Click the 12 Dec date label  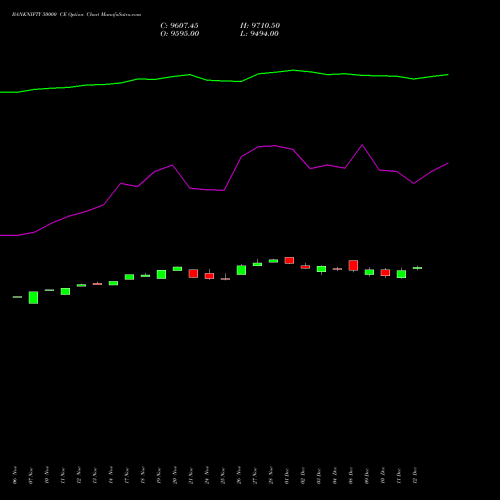[415, 475]
